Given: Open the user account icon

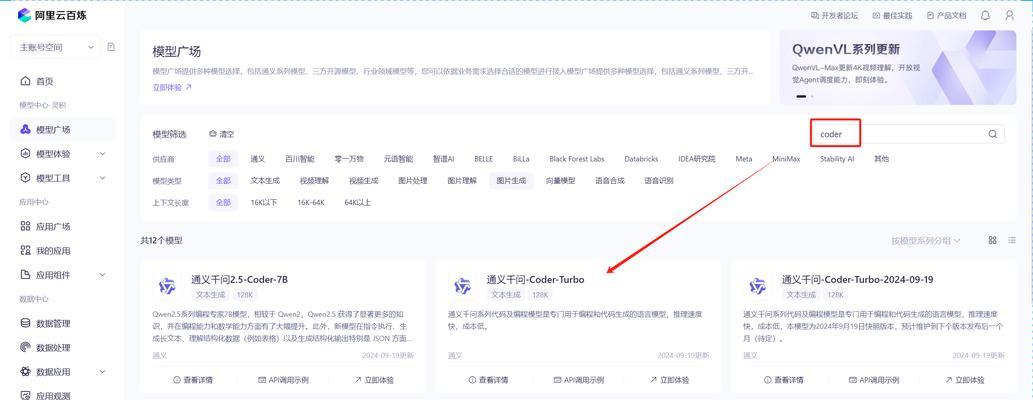Looking at the screenshot, I should tap(1009, 15).
